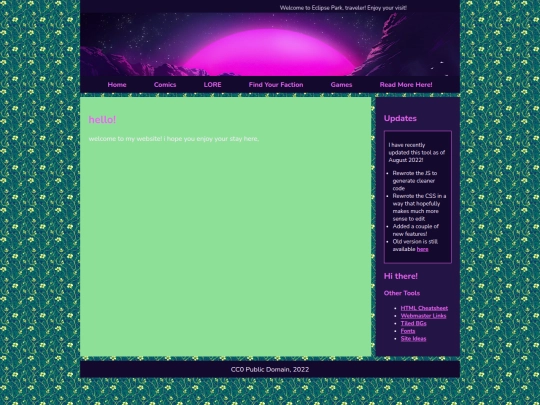Click the Updates sidebar heading

[x=400, y=118]
